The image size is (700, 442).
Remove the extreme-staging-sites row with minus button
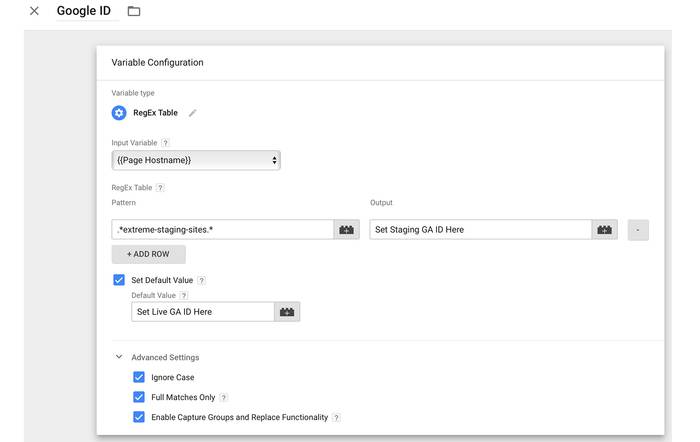638,230
